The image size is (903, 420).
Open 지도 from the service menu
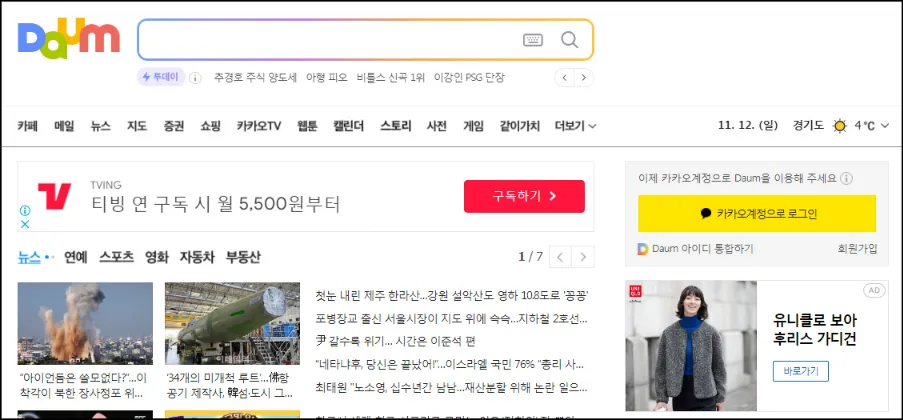tap(137, 126)
